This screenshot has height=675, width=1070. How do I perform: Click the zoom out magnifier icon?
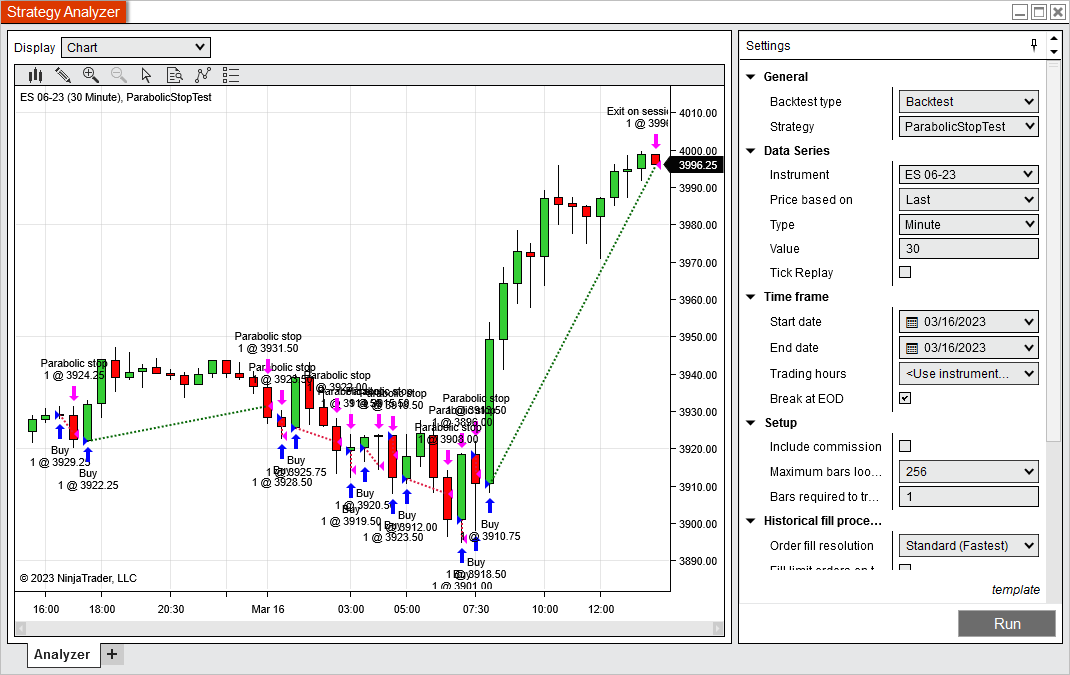click(x=119, y=75)
